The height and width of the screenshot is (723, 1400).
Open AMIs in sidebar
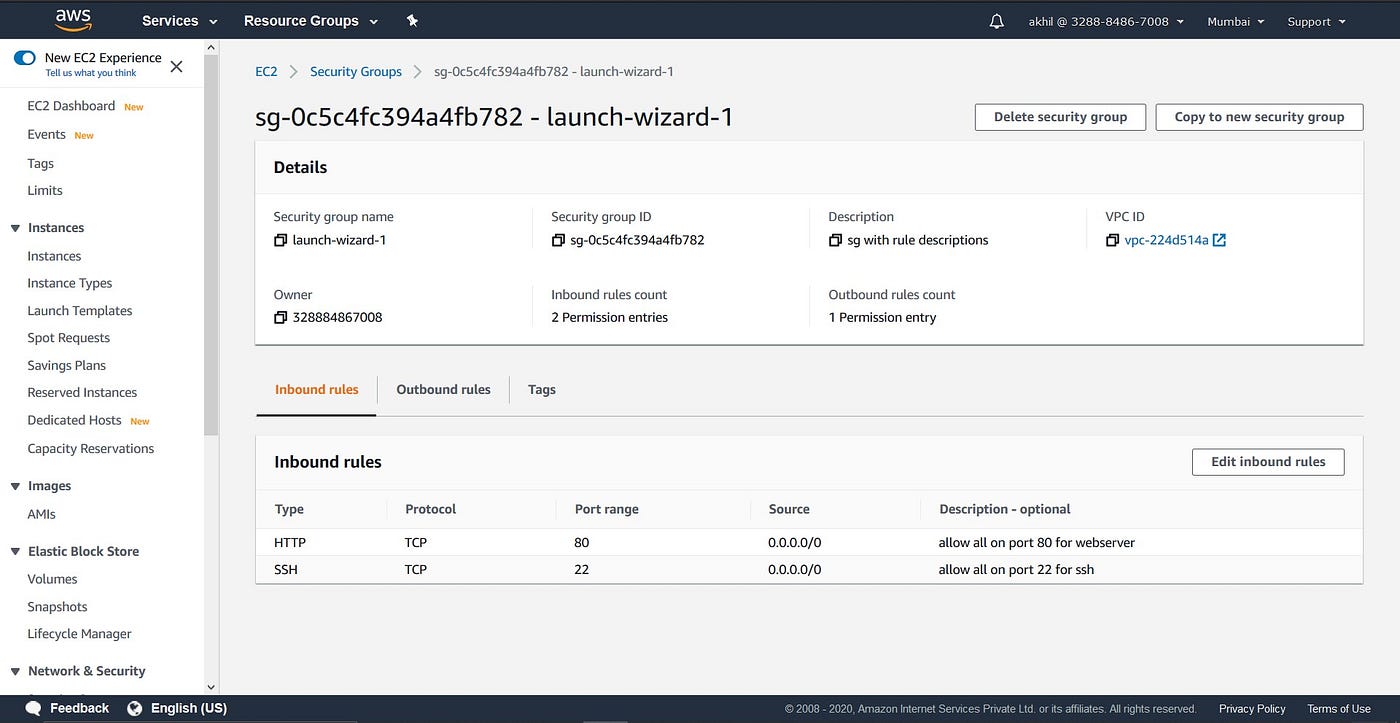pos(42,514)
